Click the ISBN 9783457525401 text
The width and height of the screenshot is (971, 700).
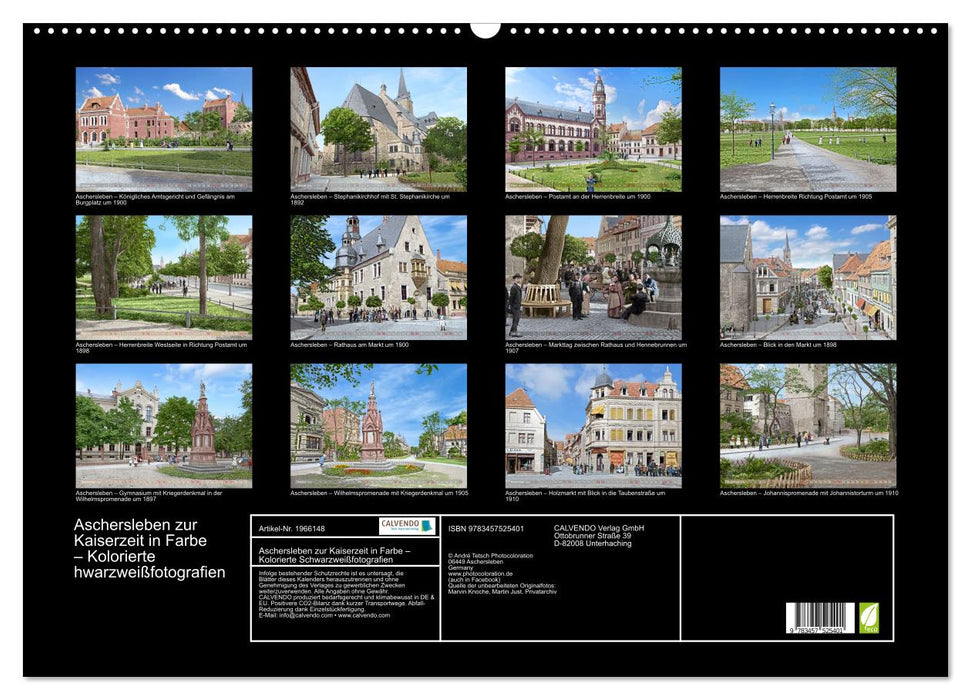coord(486,528)
